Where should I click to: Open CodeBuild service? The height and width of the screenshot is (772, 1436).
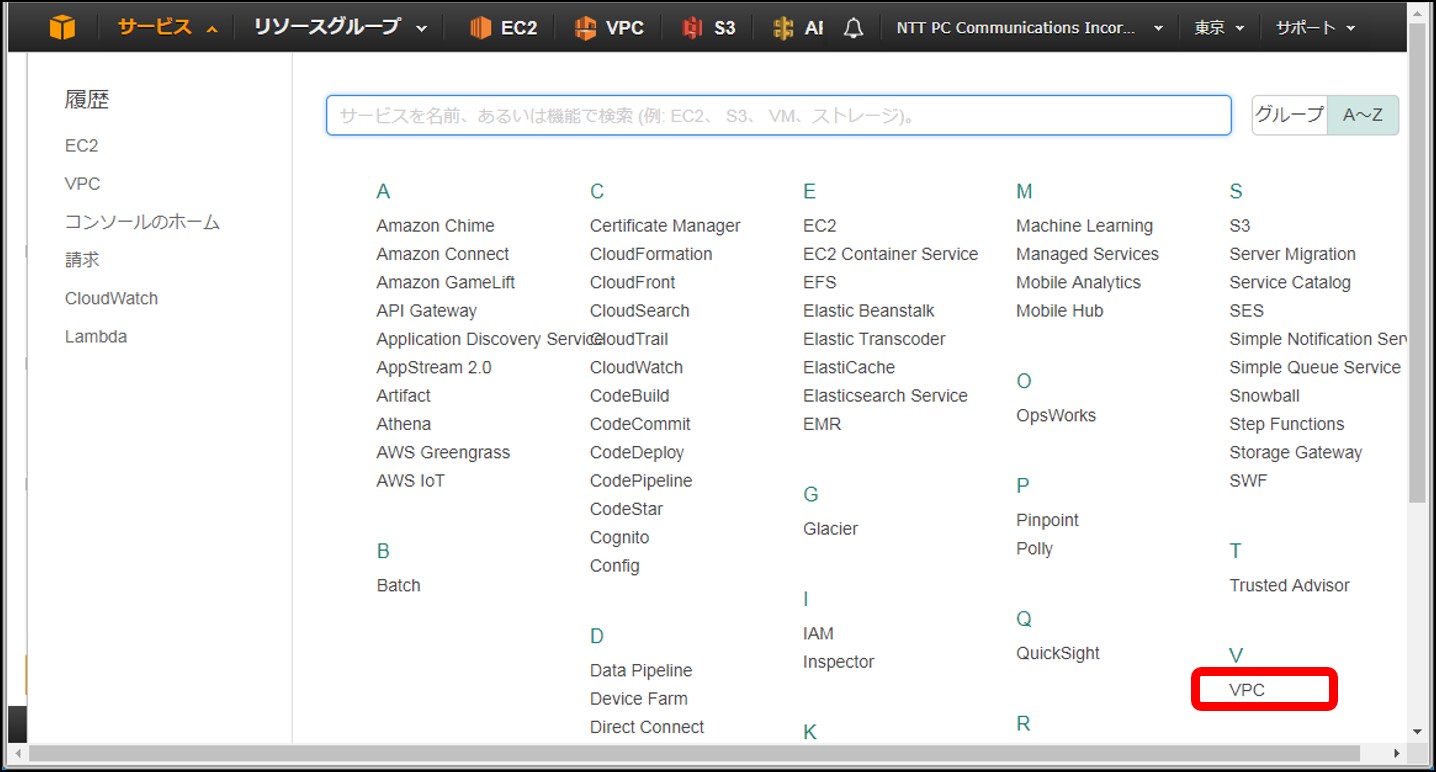coord(630,396)
